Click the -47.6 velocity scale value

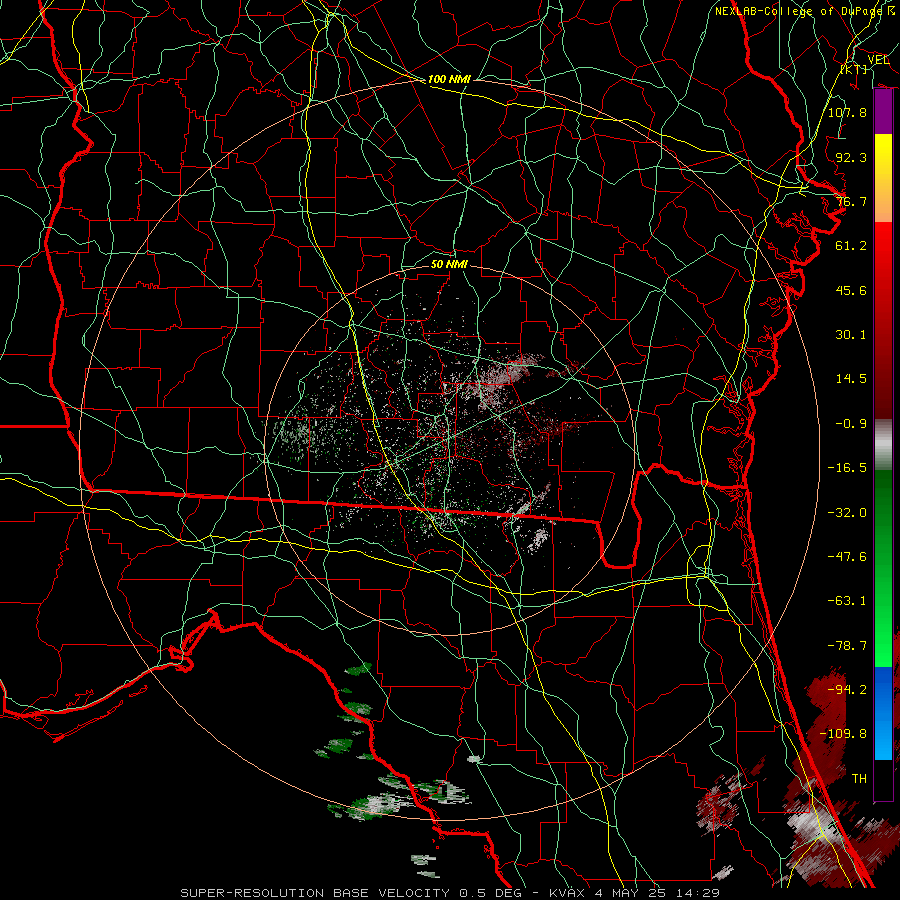pos(847,557)
